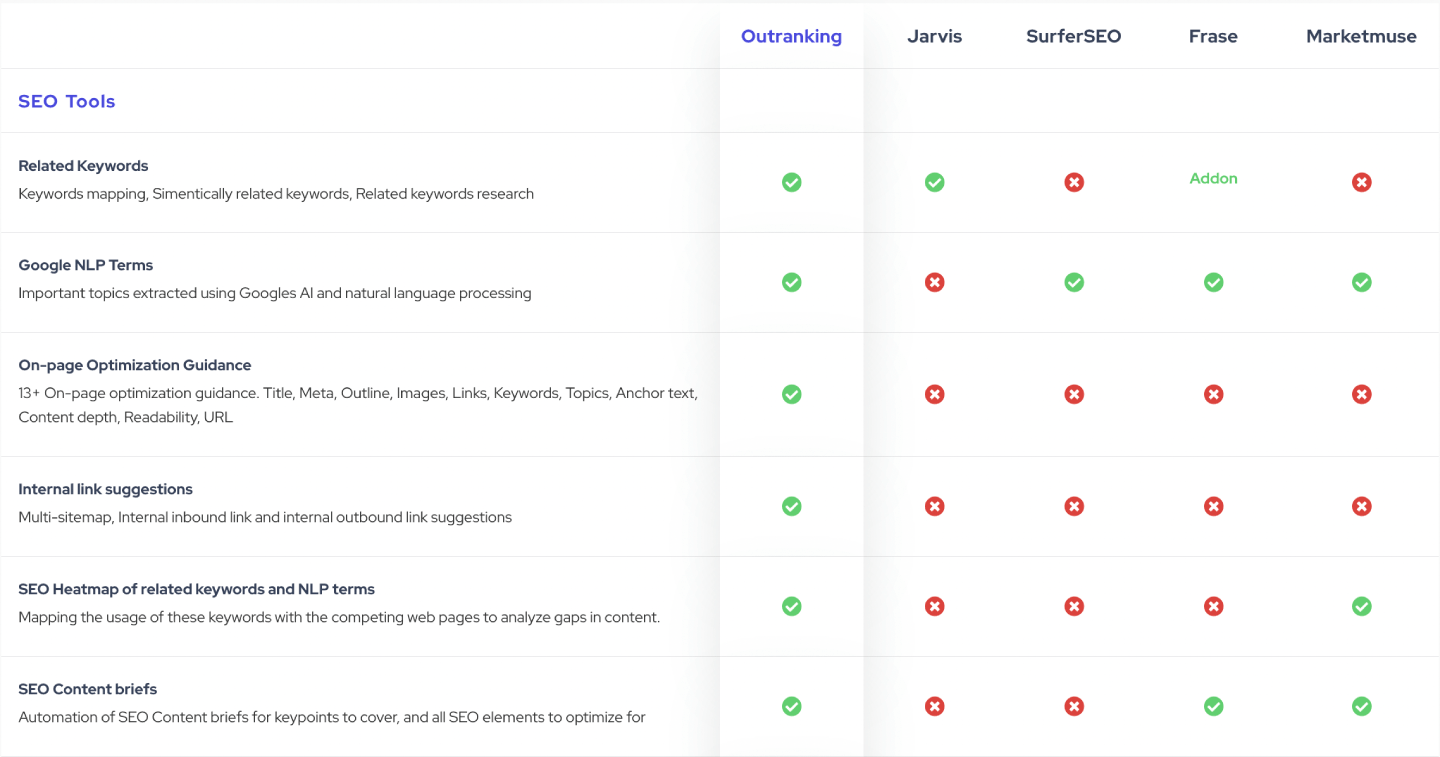Click Marketmuse's red X for Internal link suggestions

pos(1361,506)
